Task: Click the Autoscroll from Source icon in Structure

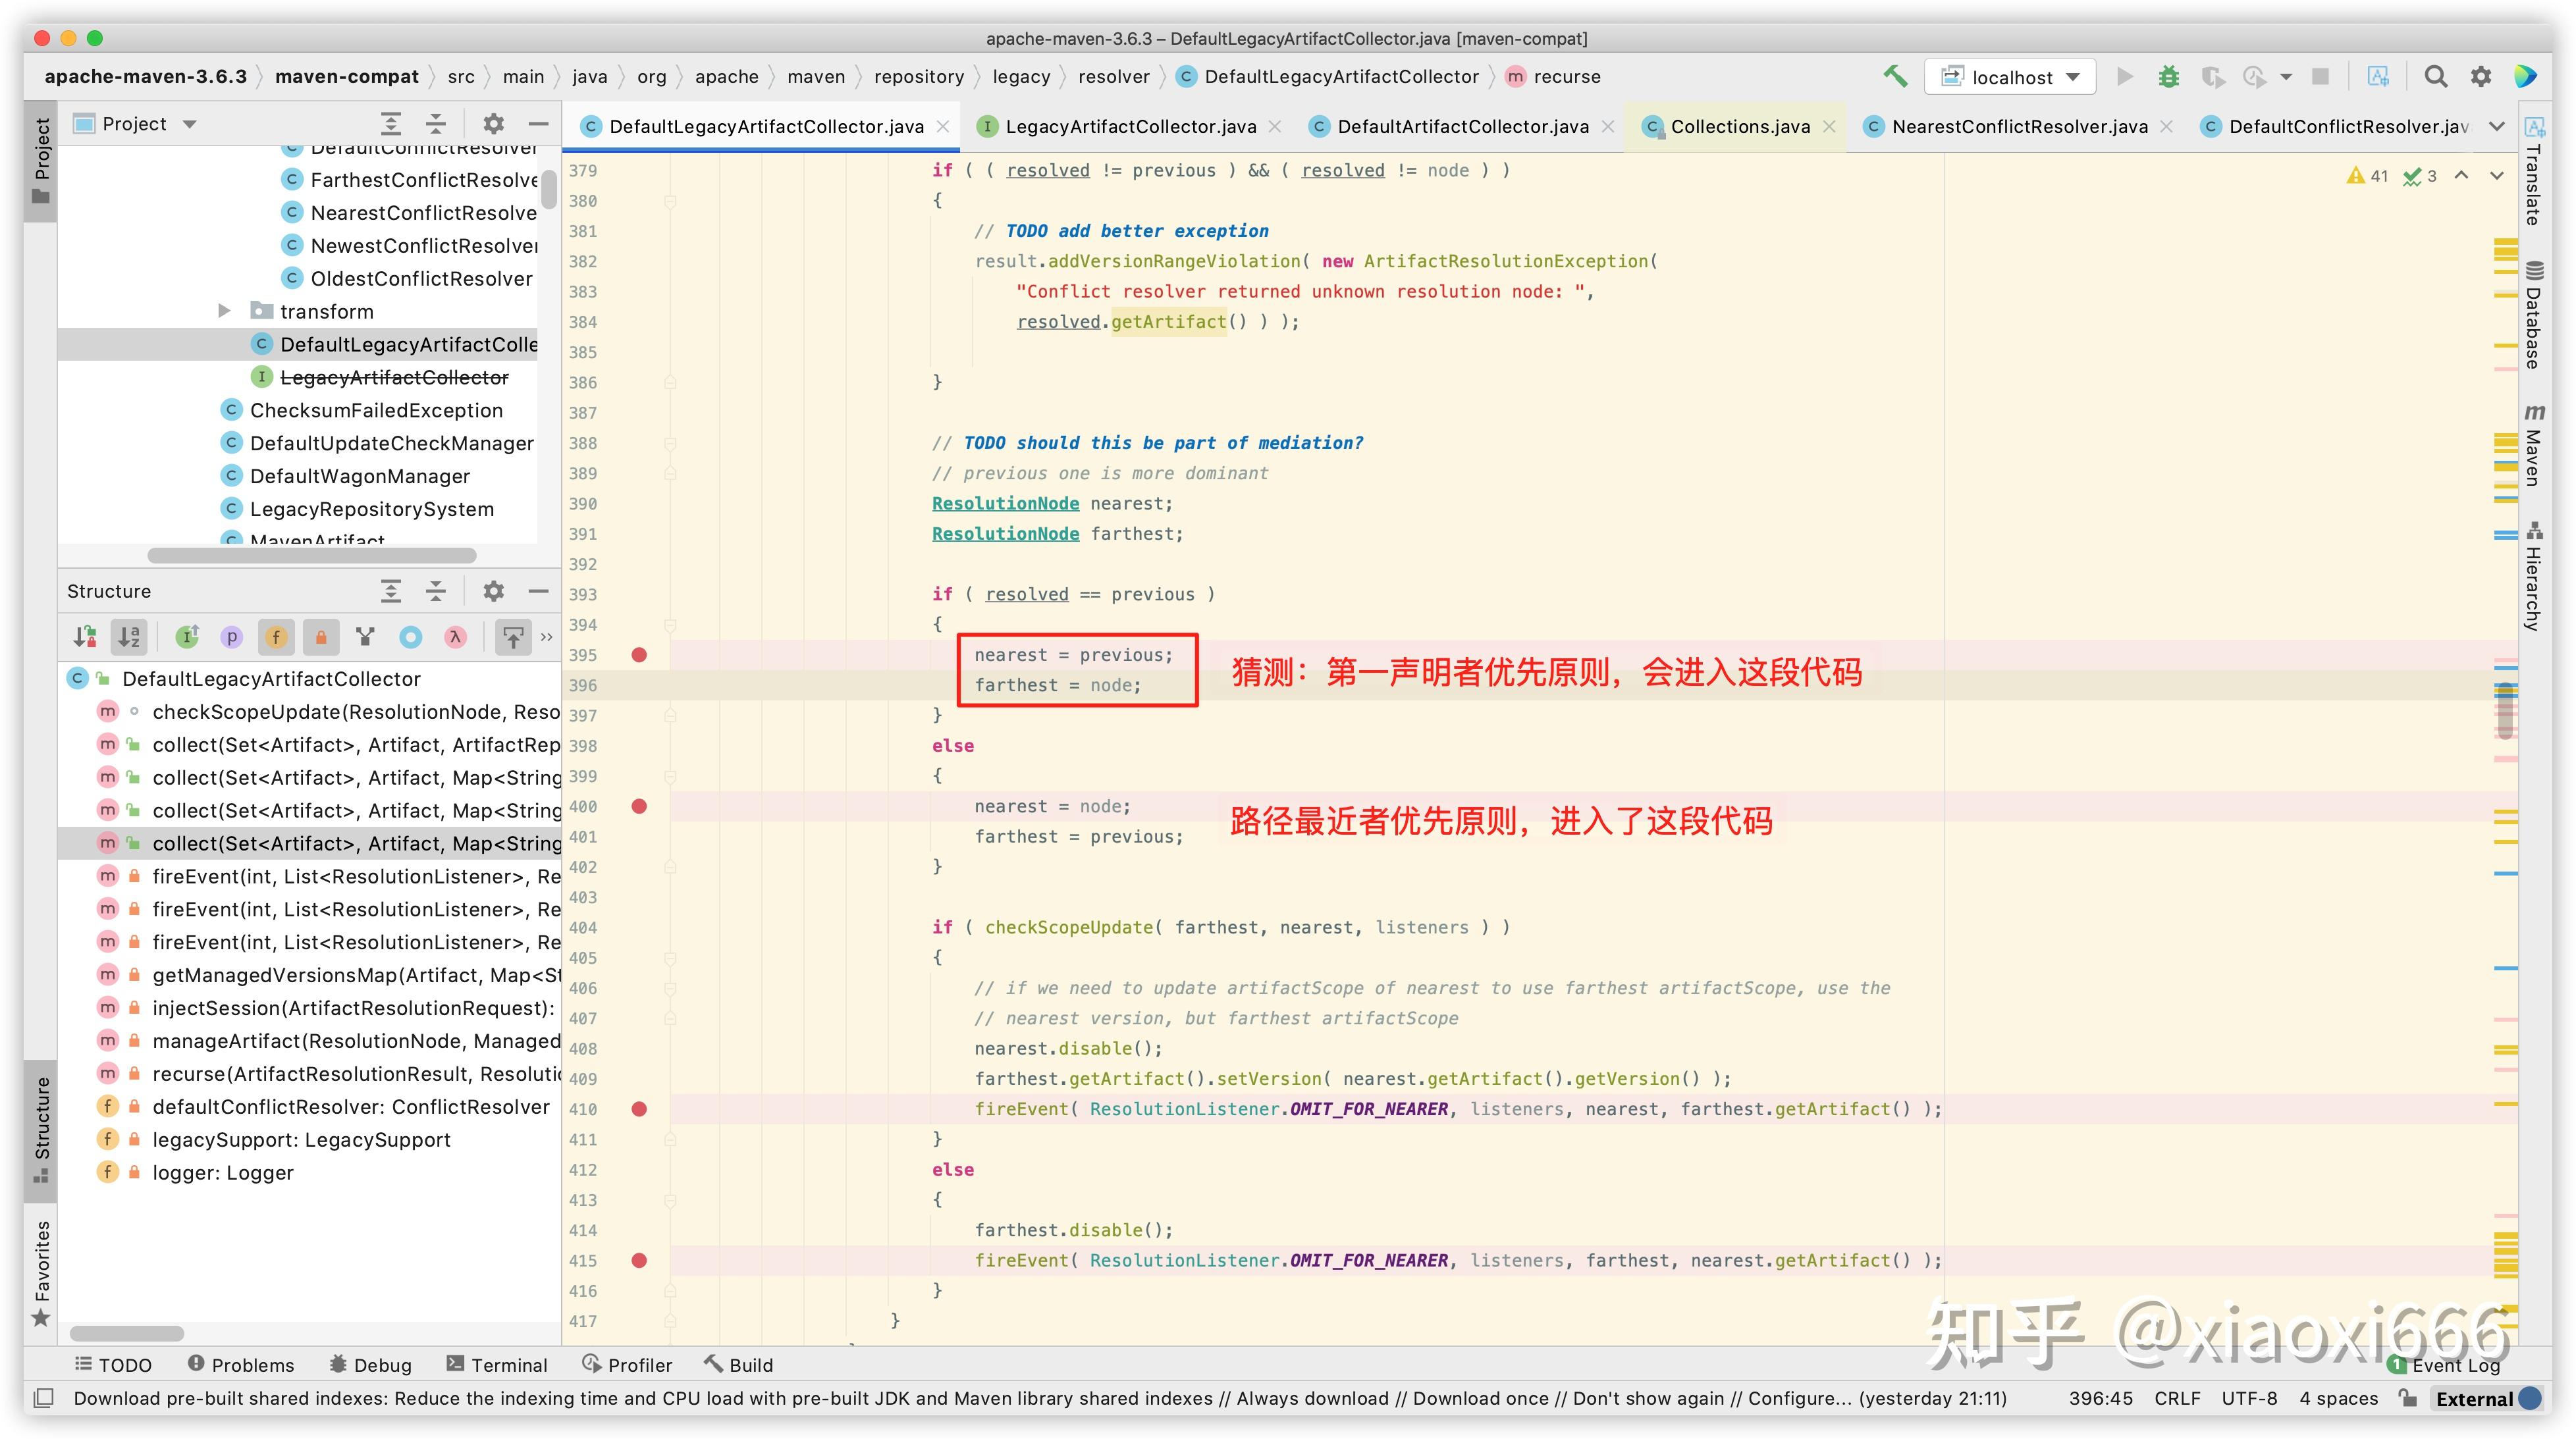Action: point(513,637)
